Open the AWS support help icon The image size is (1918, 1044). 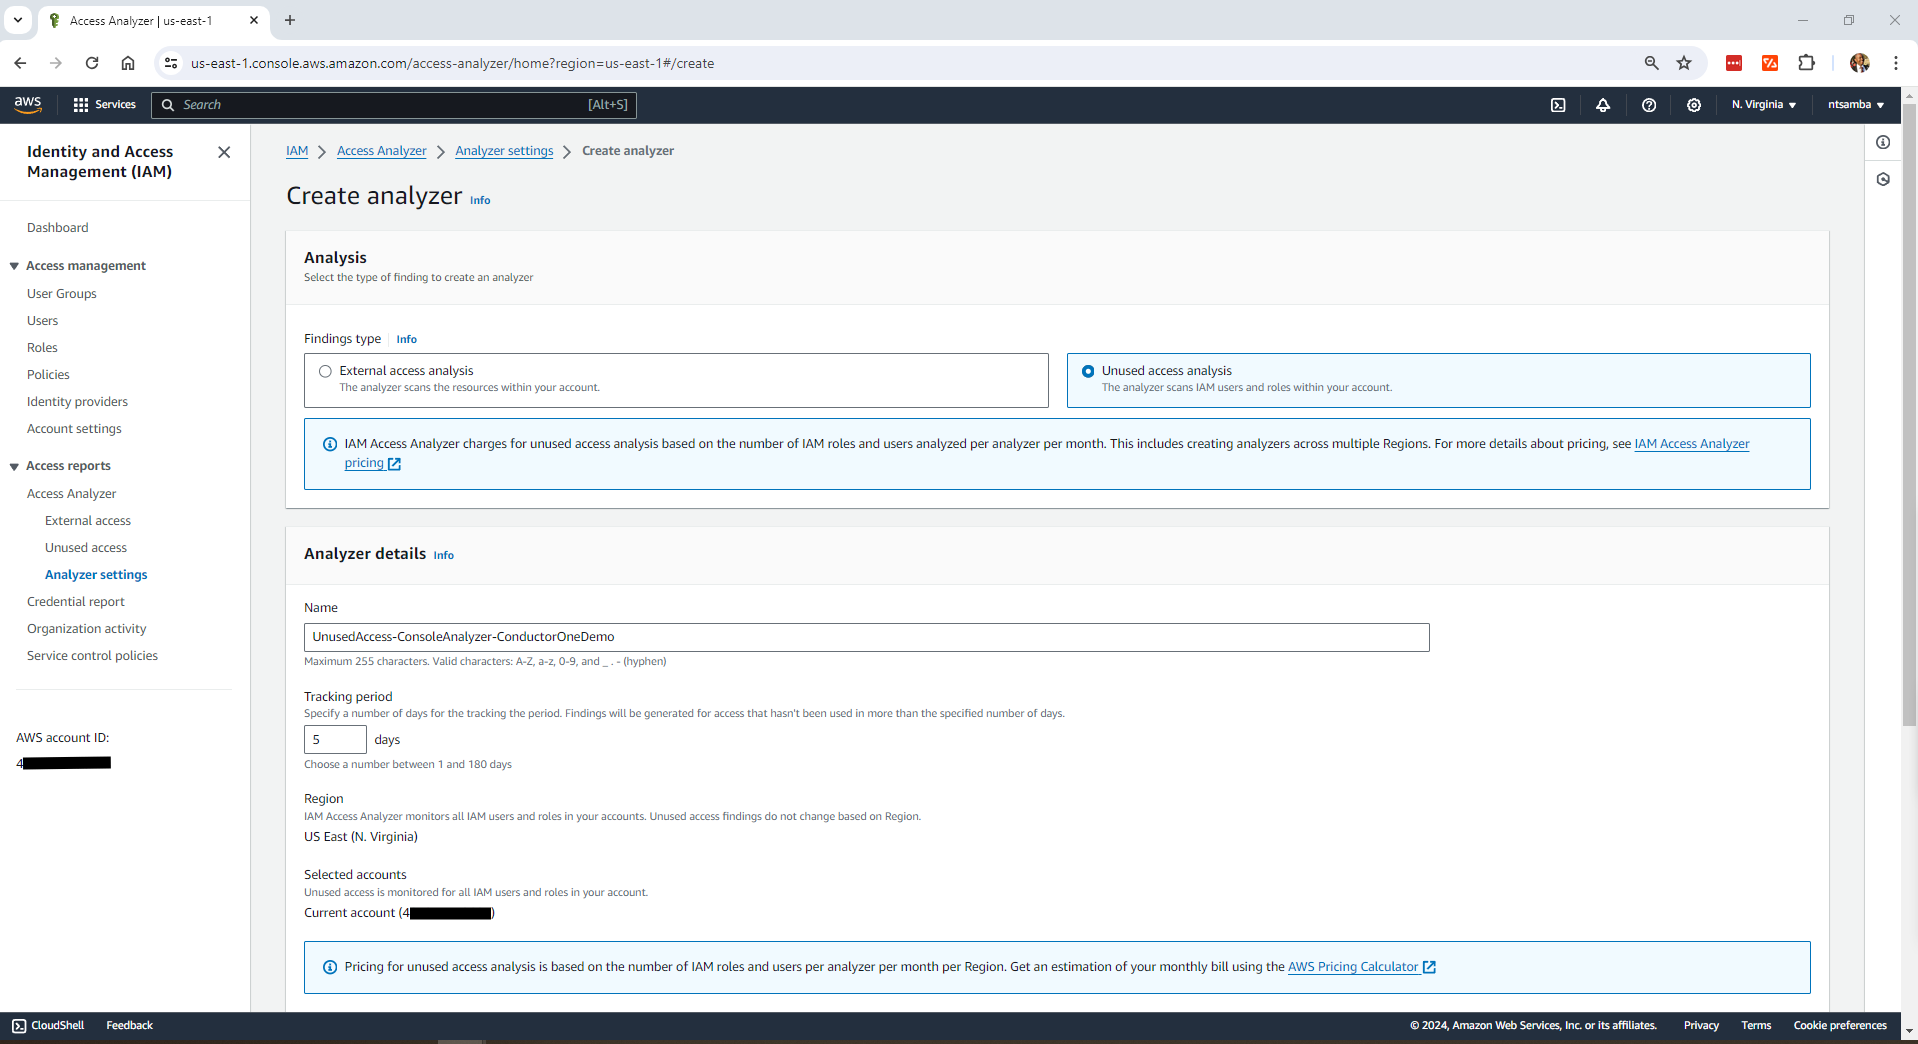1649,105
